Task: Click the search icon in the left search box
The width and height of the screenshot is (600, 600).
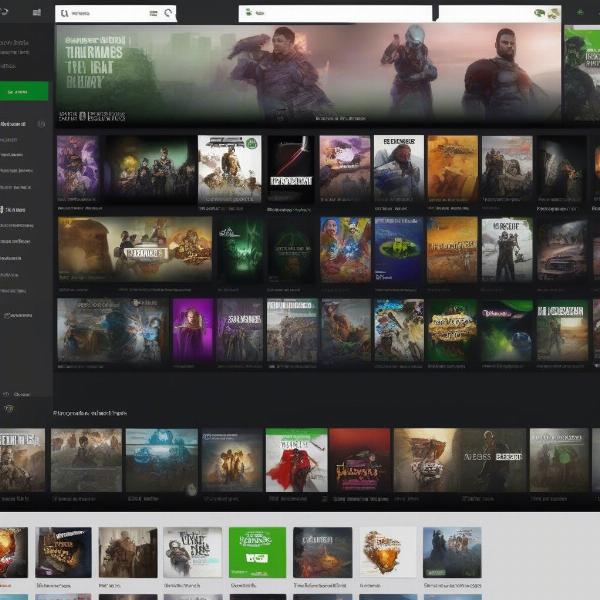Action: tap(64, 13)
